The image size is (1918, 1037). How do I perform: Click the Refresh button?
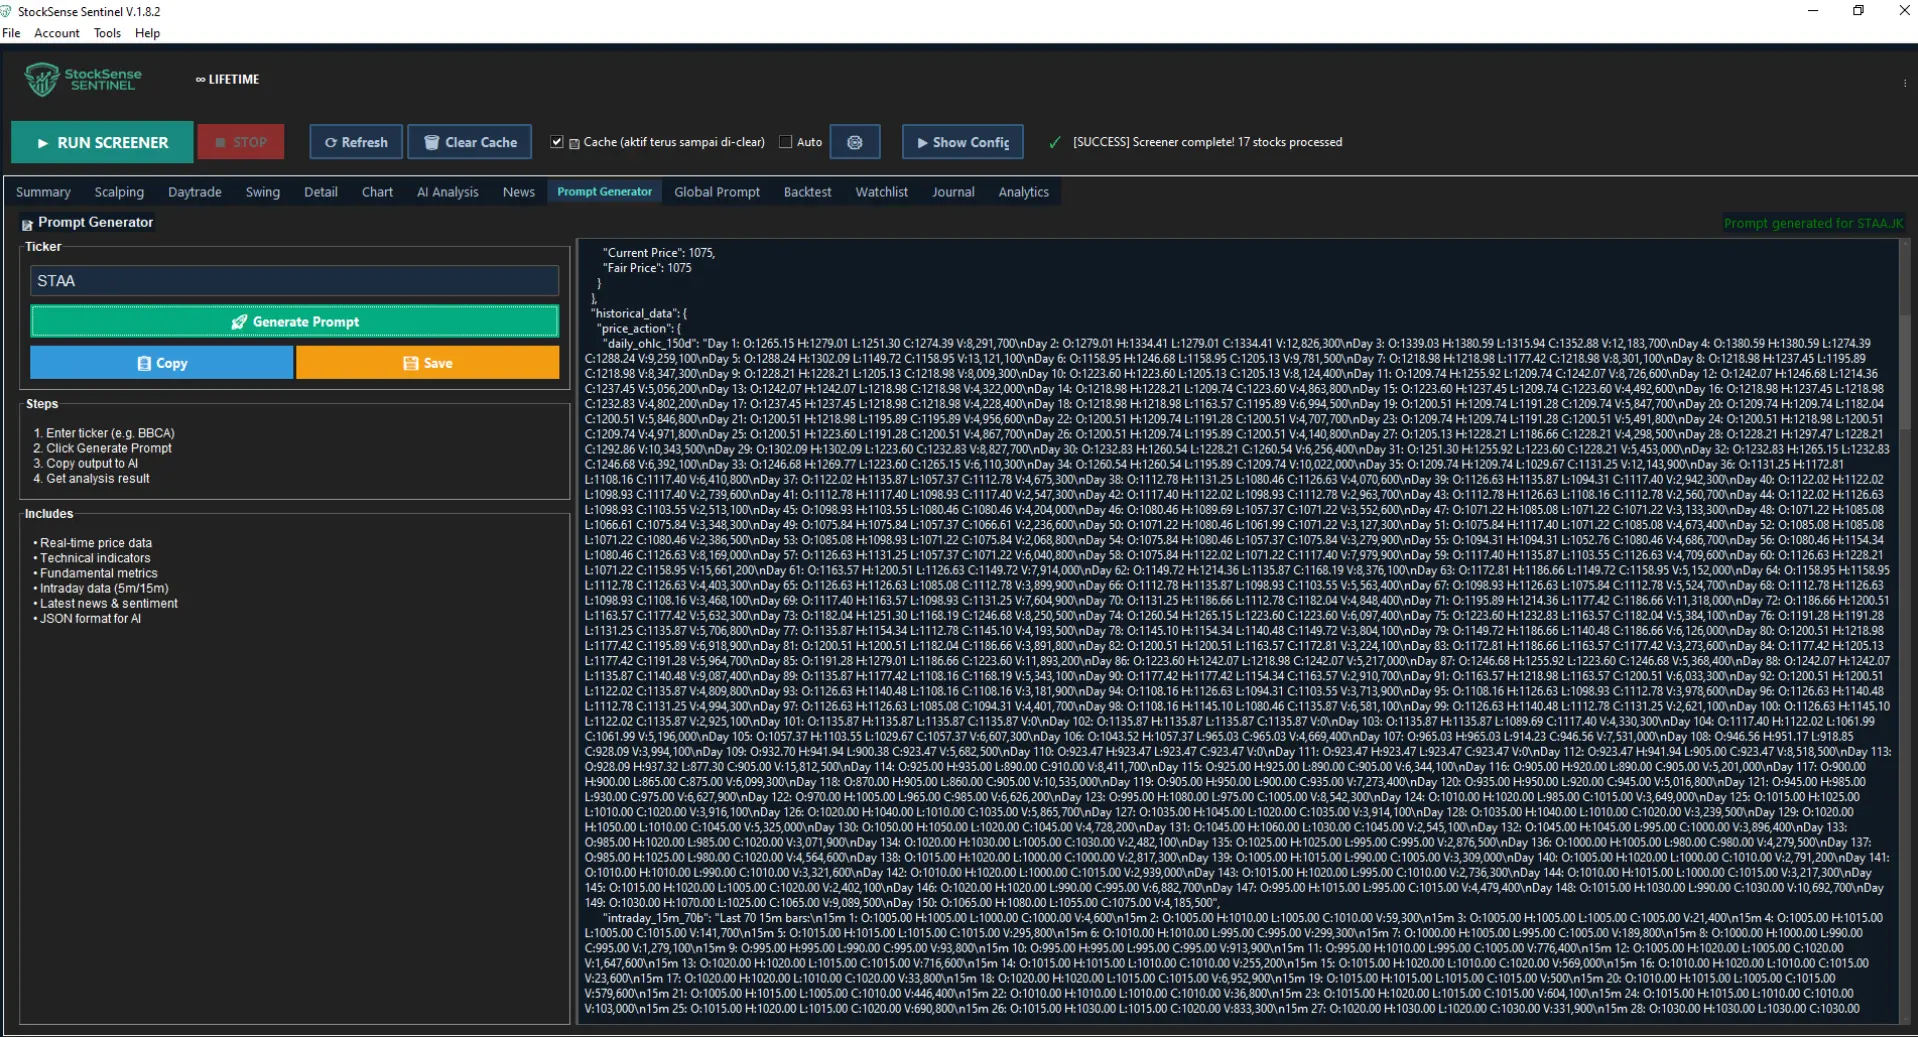(356, 142)
